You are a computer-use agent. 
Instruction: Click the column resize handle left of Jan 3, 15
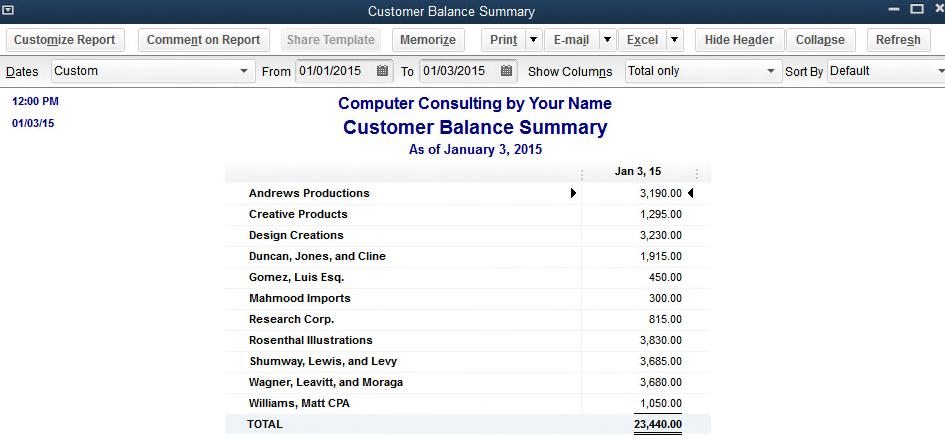[582, 173]
